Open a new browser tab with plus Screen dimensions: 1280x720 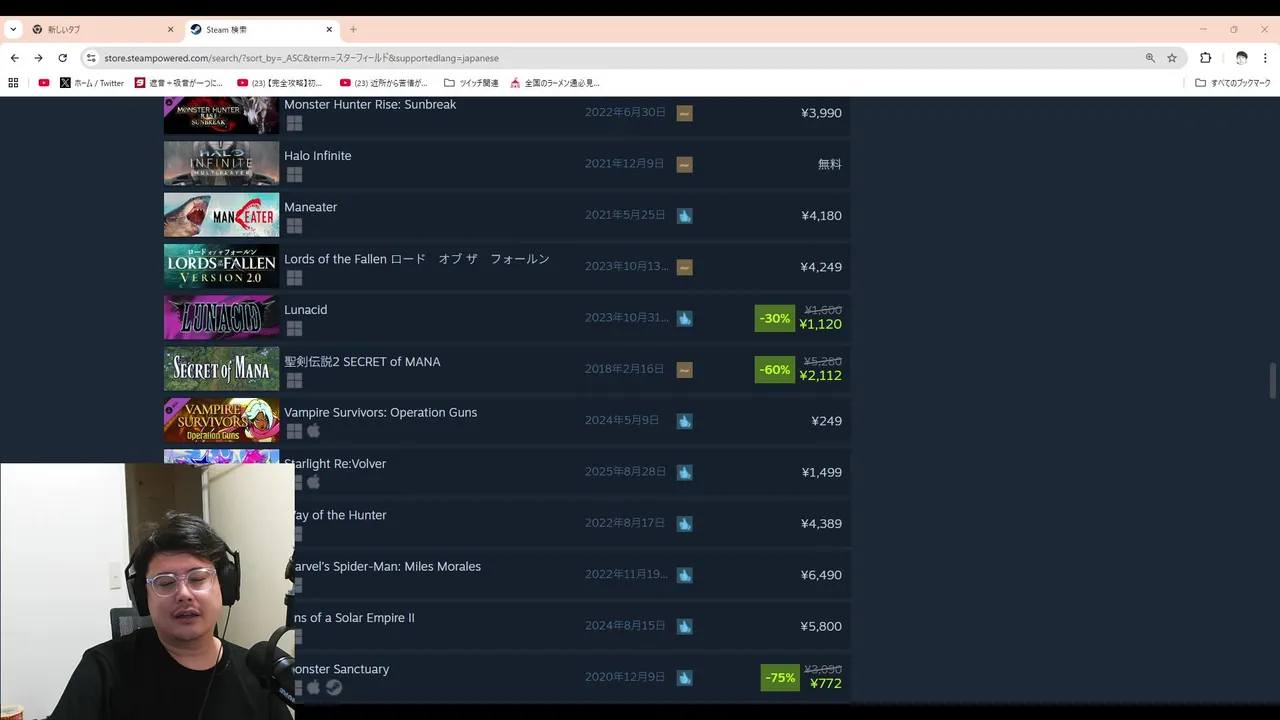(353, 30)
